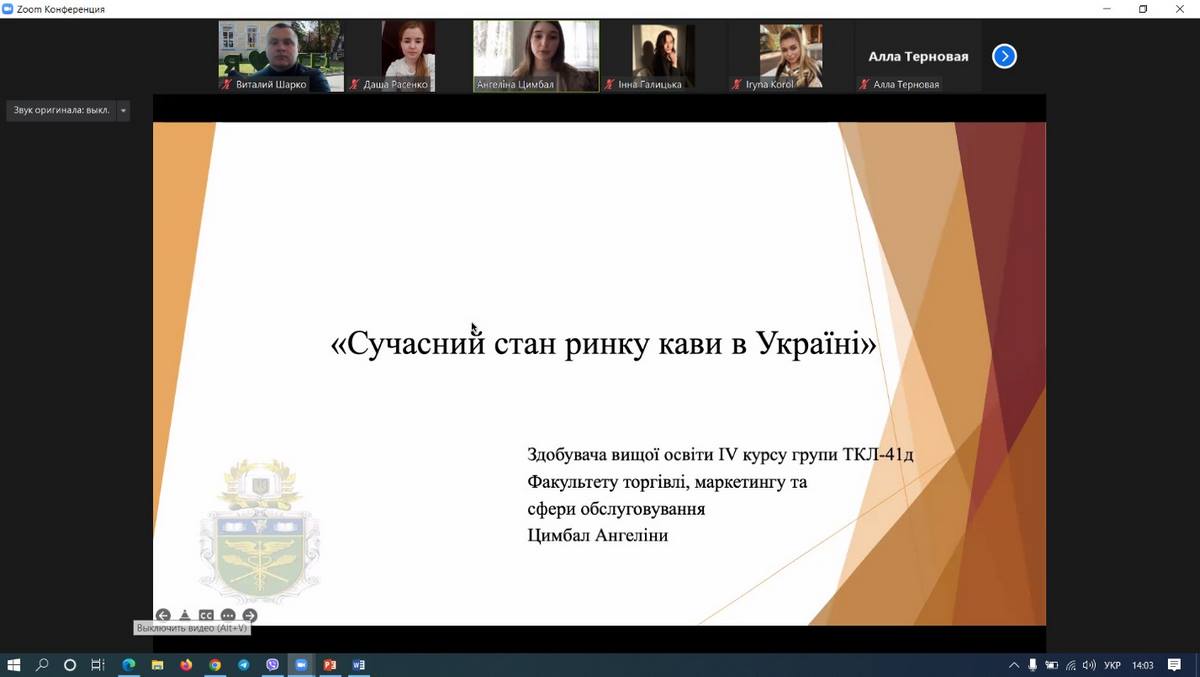Image resolution: width=1200 pixels, height=677 pixels.
Task: Select the Алла Терновая participant tile
Action: click(x=918, y=57)
